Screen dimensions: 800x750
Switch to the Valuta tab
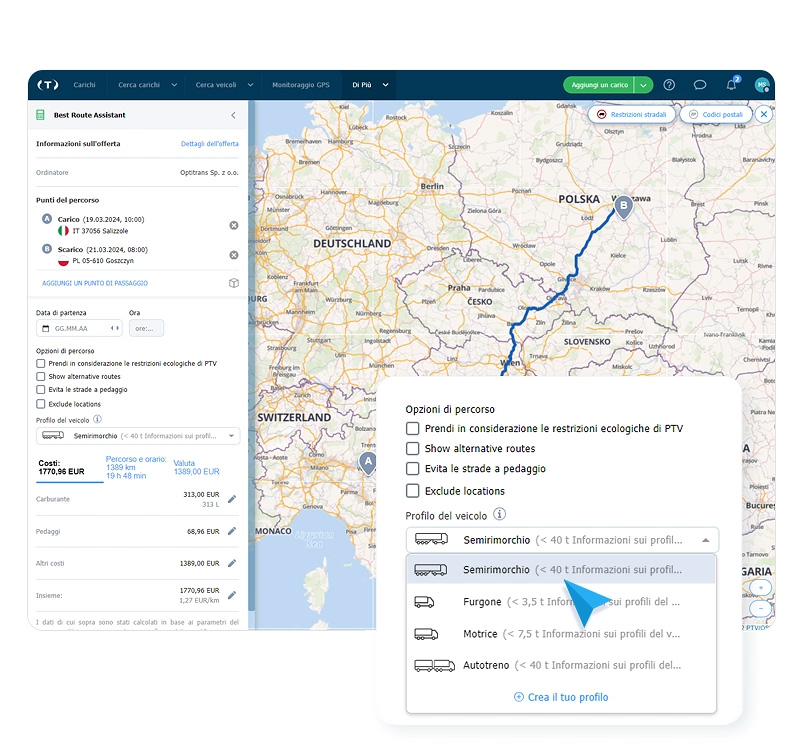click(196, 467)
